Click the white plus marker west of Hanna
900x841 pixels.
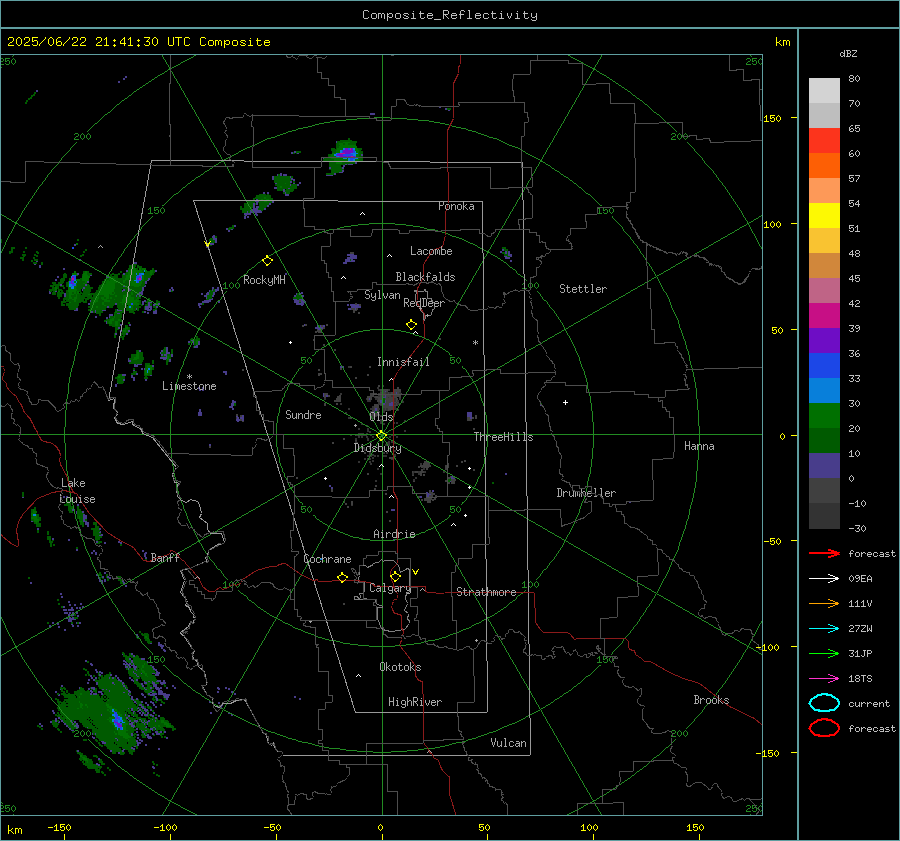pyautogui.click(x=565, y=402)
